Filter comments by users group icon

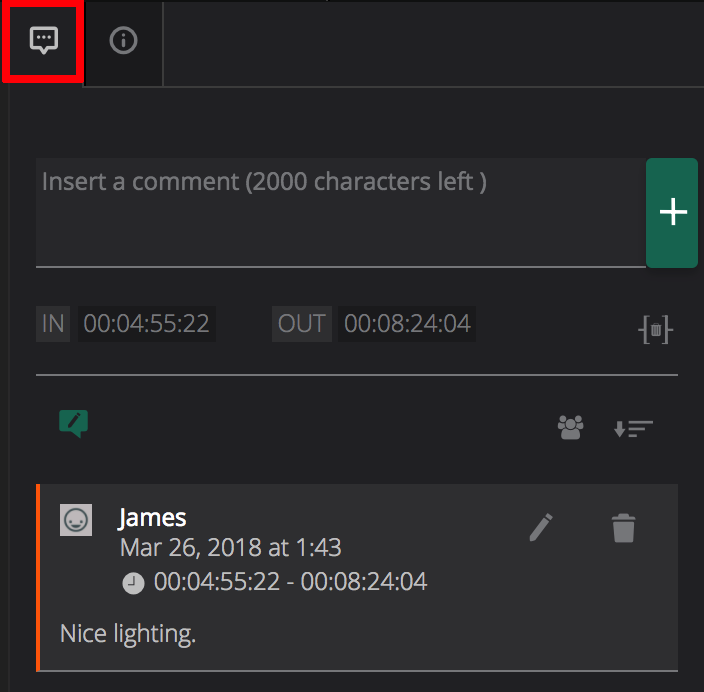570,428
